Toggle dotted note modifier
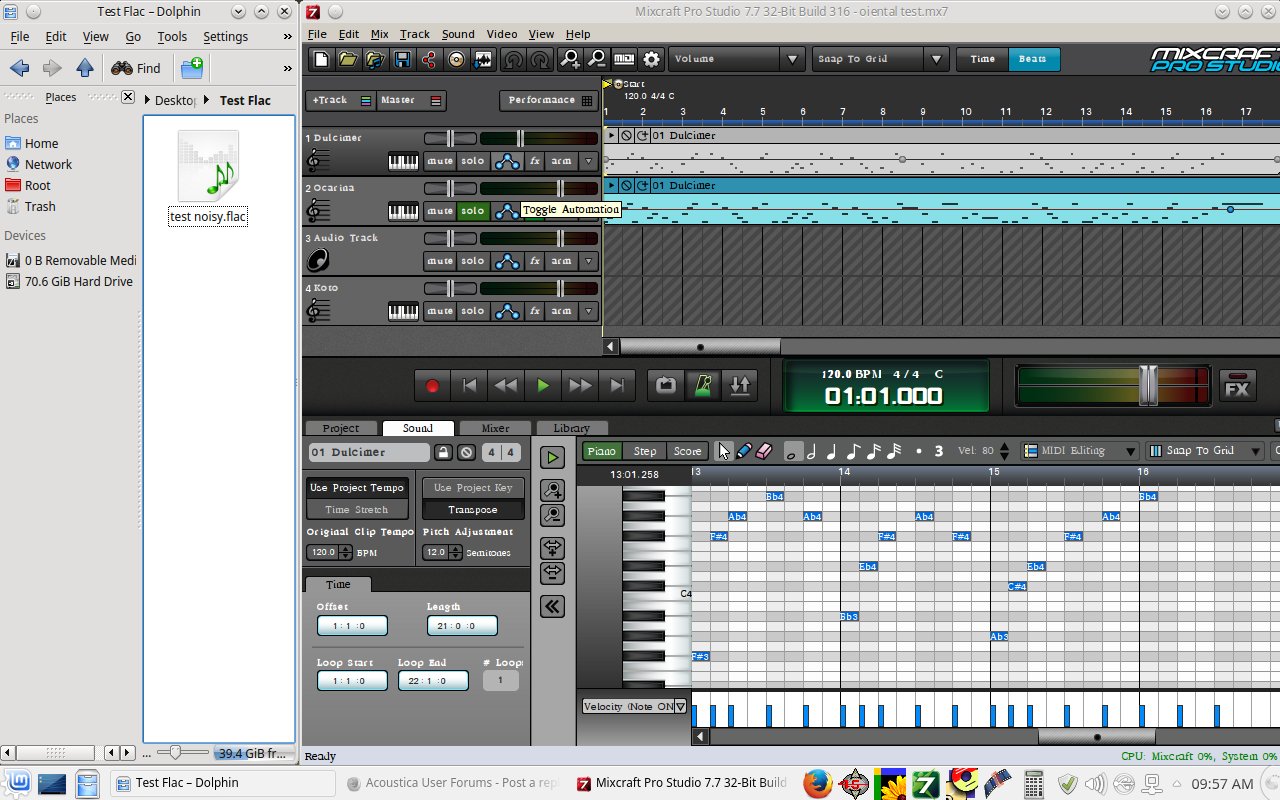The image size is (1280, 800). [918, 452]
